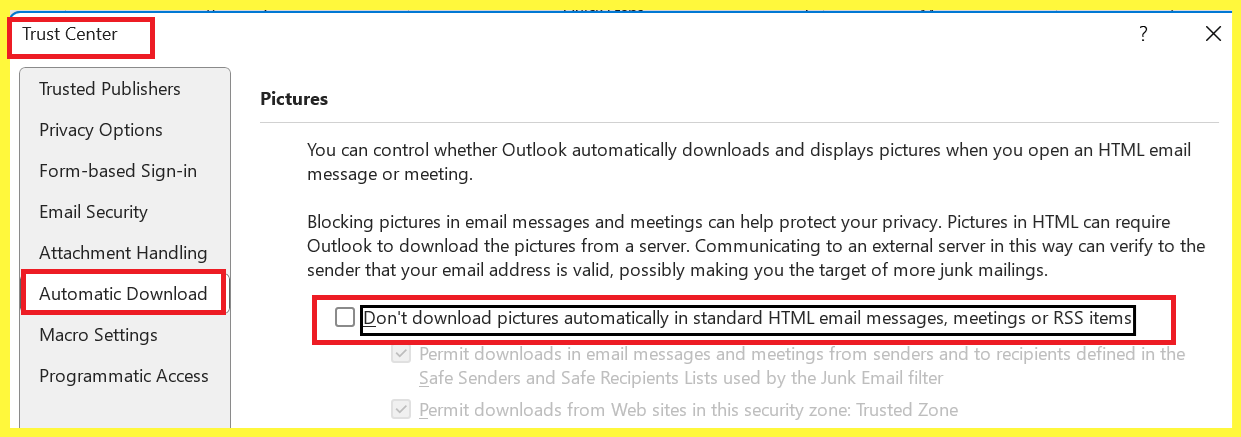Go to Email Security settings
Image resolution: width=1241 pixels, height=437 pixels.
(x=93, y=212)
